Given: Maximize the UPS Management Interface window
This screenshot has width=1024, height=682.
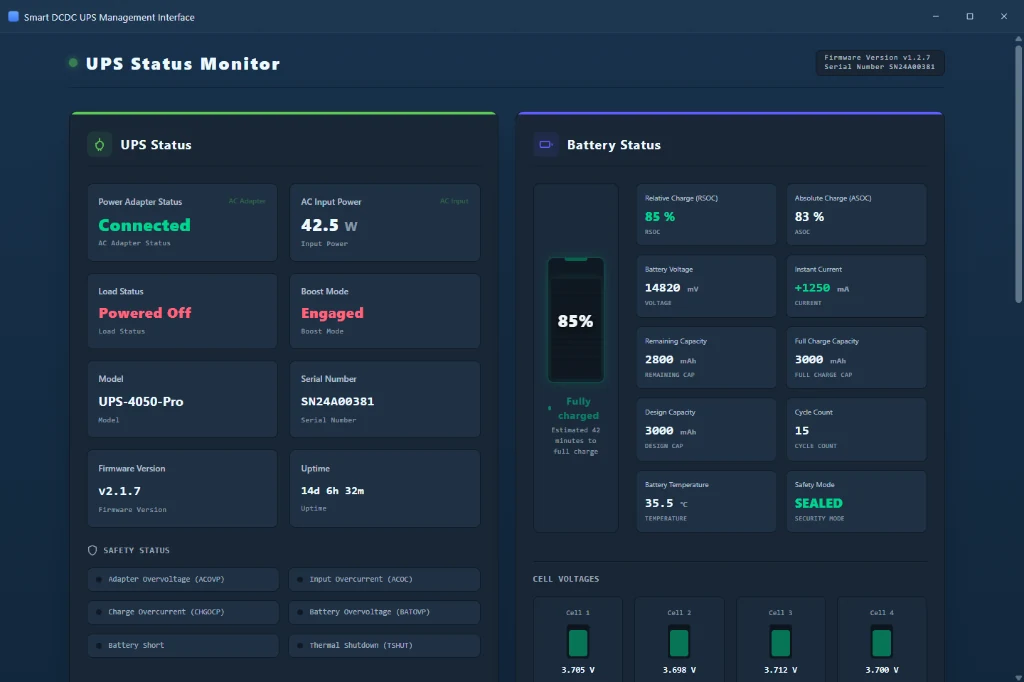Looking at the screenshot, I should click(x=970, y=16).
